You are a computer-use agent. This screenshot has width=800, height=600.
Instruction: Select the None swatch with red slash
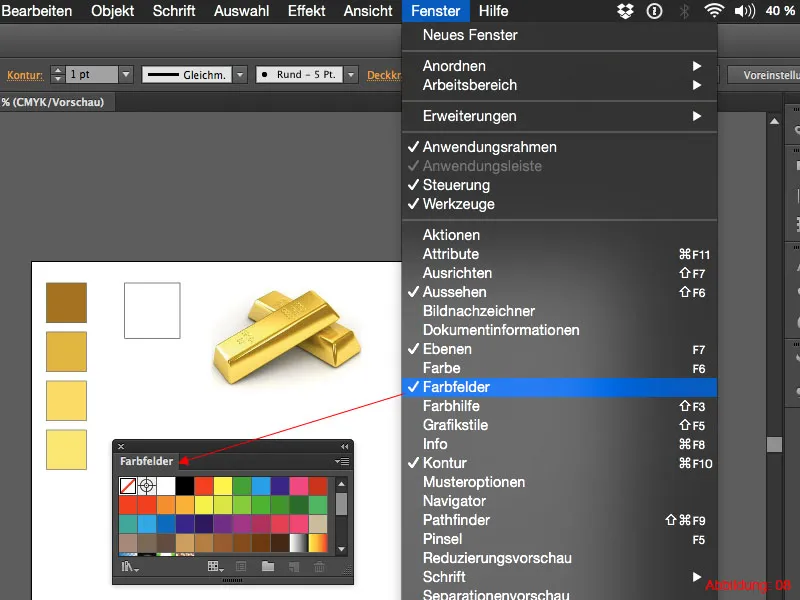[128, 486]
